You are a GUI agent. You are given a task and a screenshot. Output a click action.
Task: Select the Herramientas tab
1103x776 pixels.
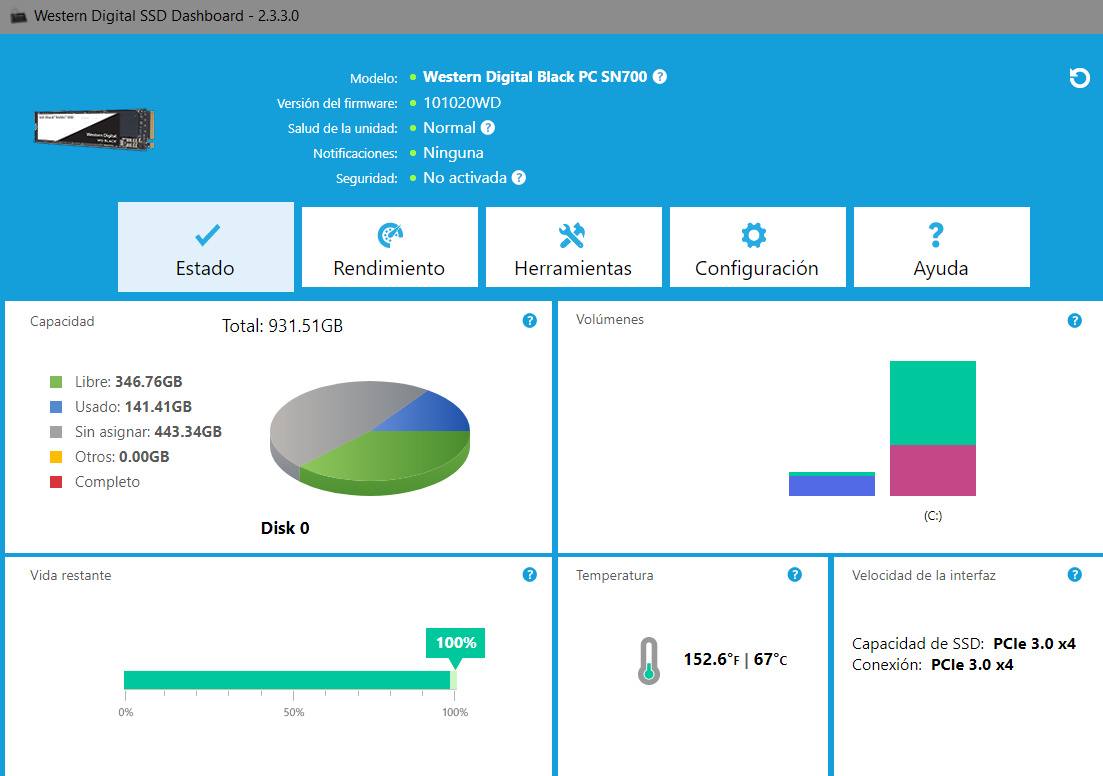573,248
